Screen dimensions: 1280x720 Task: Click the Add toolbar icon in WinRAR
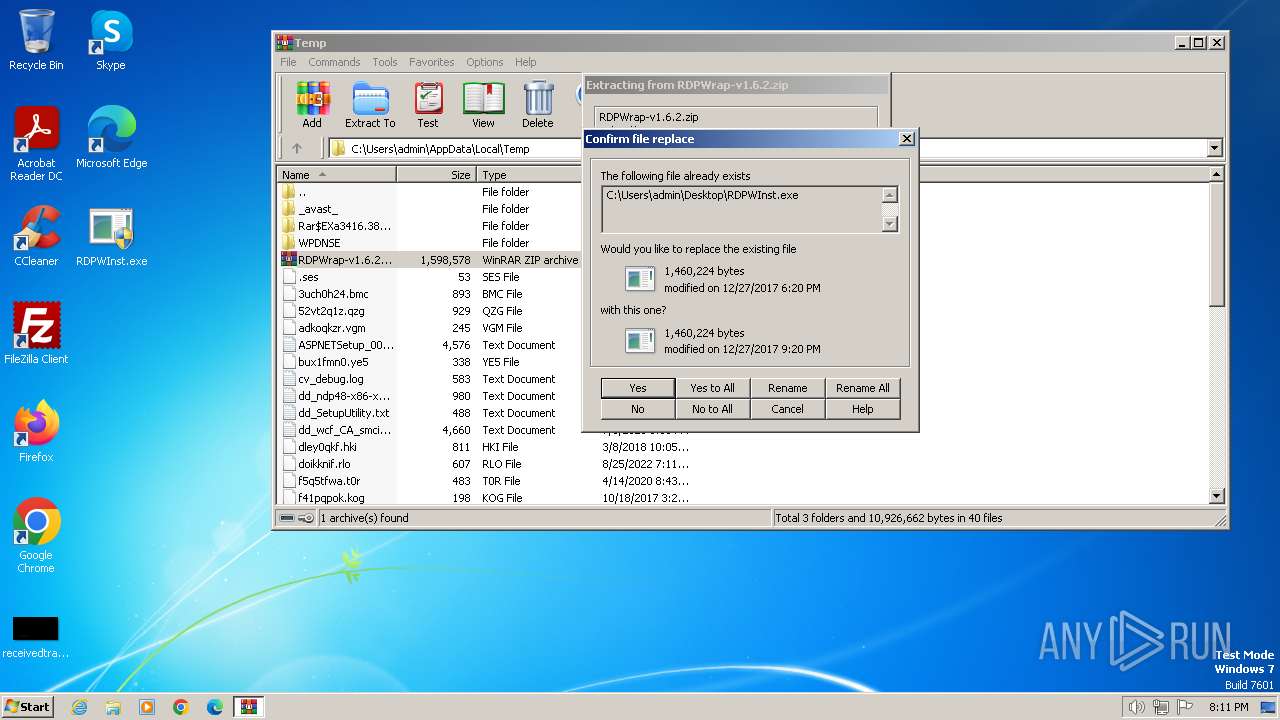(312, 105)
